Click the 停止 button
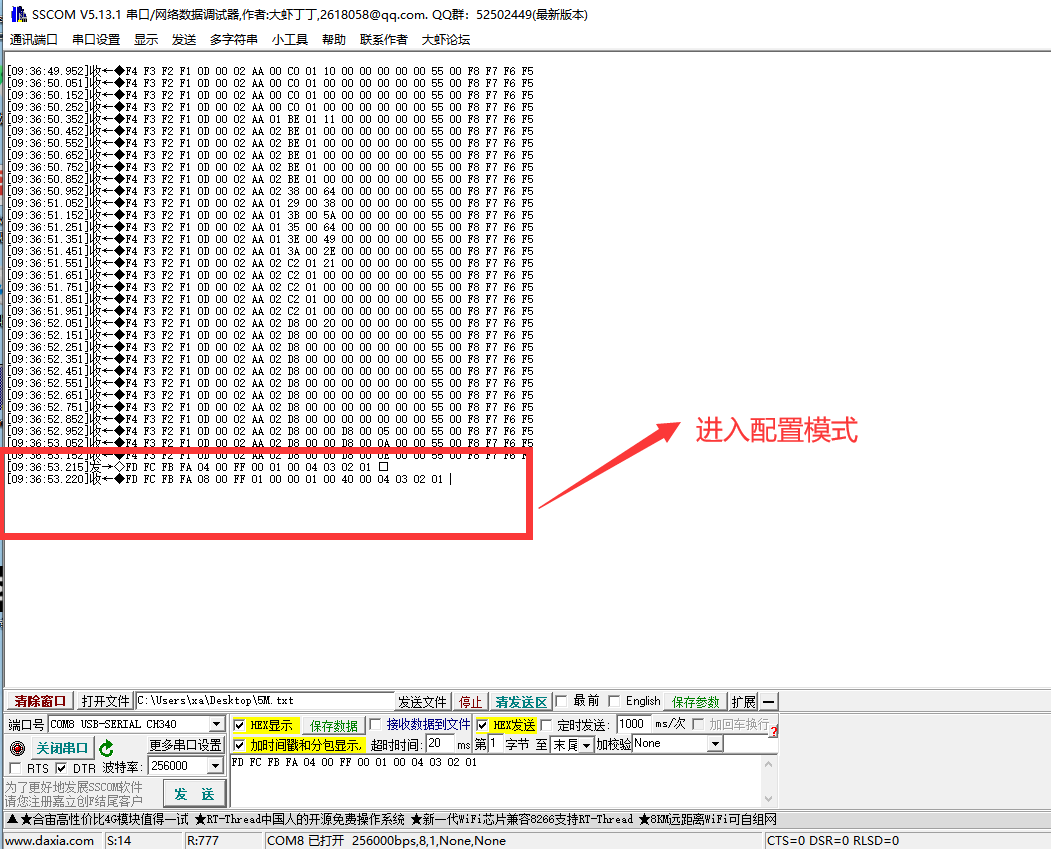This screenshot has height=849, width=1051. tap(470, 702)
